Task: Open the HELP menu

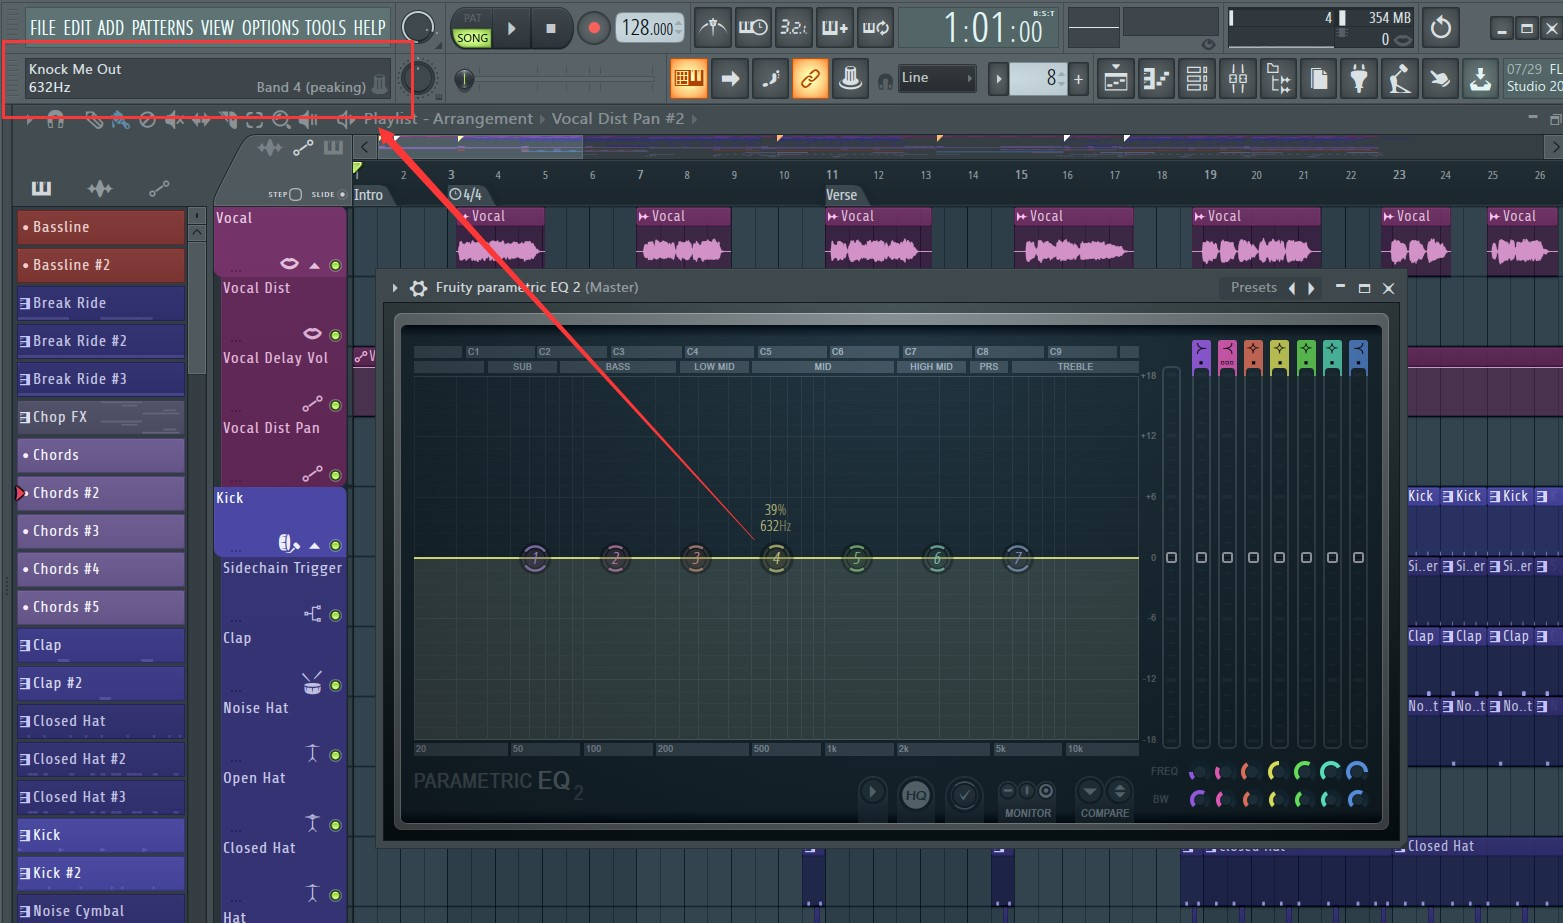Action: click(369, 28)
